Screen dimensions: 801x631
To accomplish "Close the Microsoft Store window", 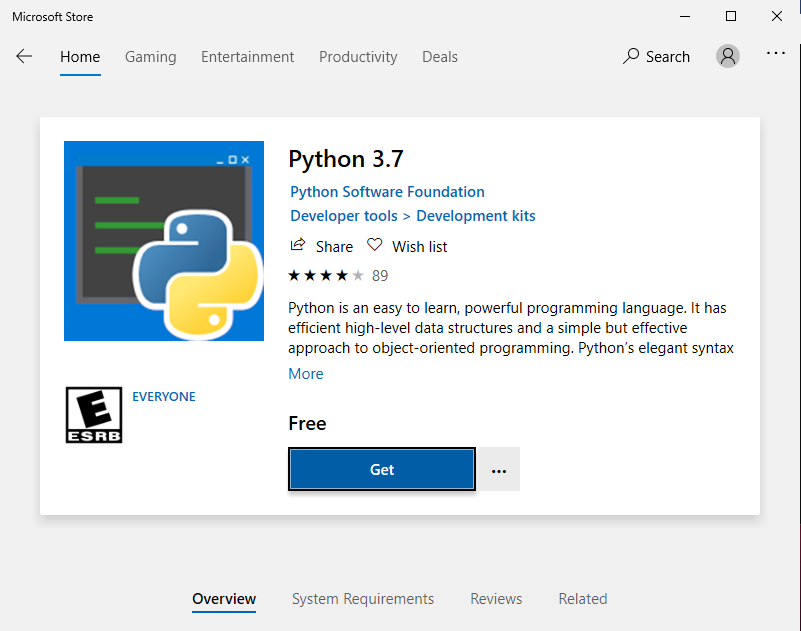I will pos(777,16).
